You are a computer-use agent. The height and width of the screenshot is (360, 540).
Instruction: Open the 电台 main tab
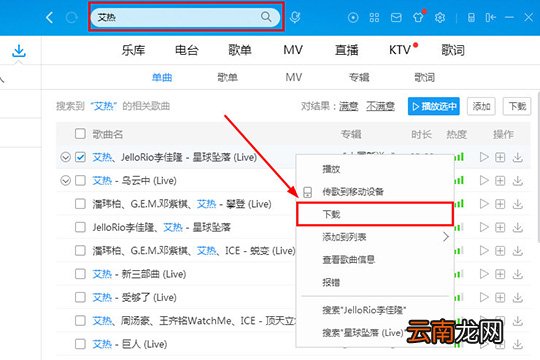click(x=186, y=50)
